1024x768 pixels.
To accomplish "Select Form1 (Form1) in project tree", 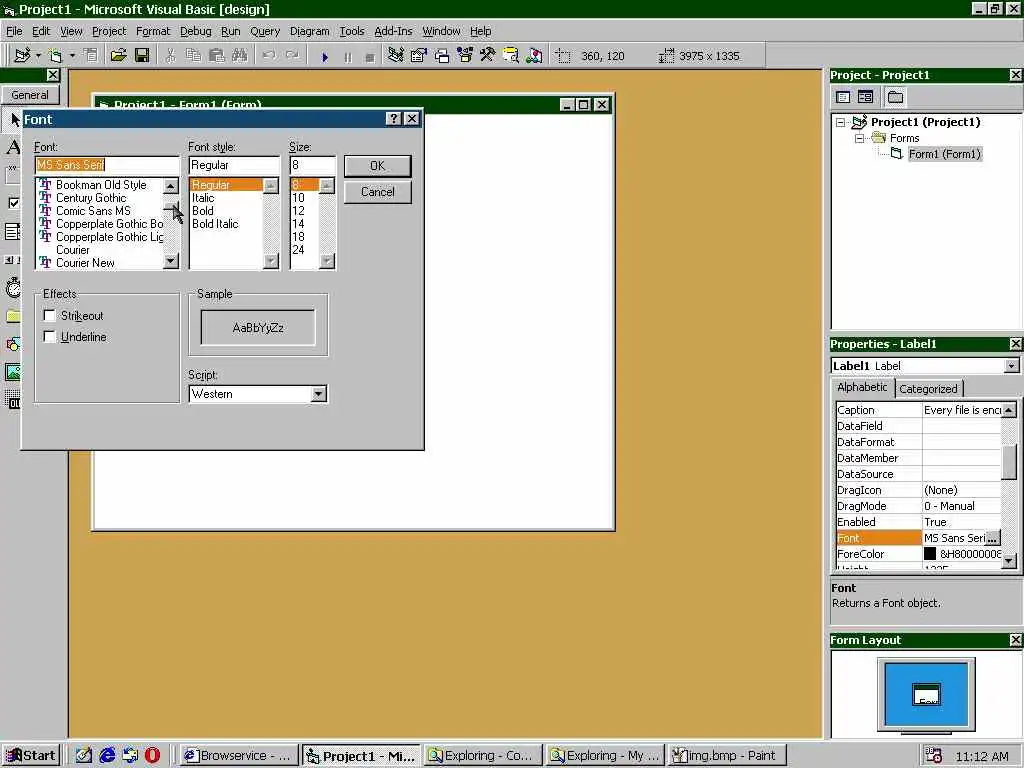I will 944,154.
